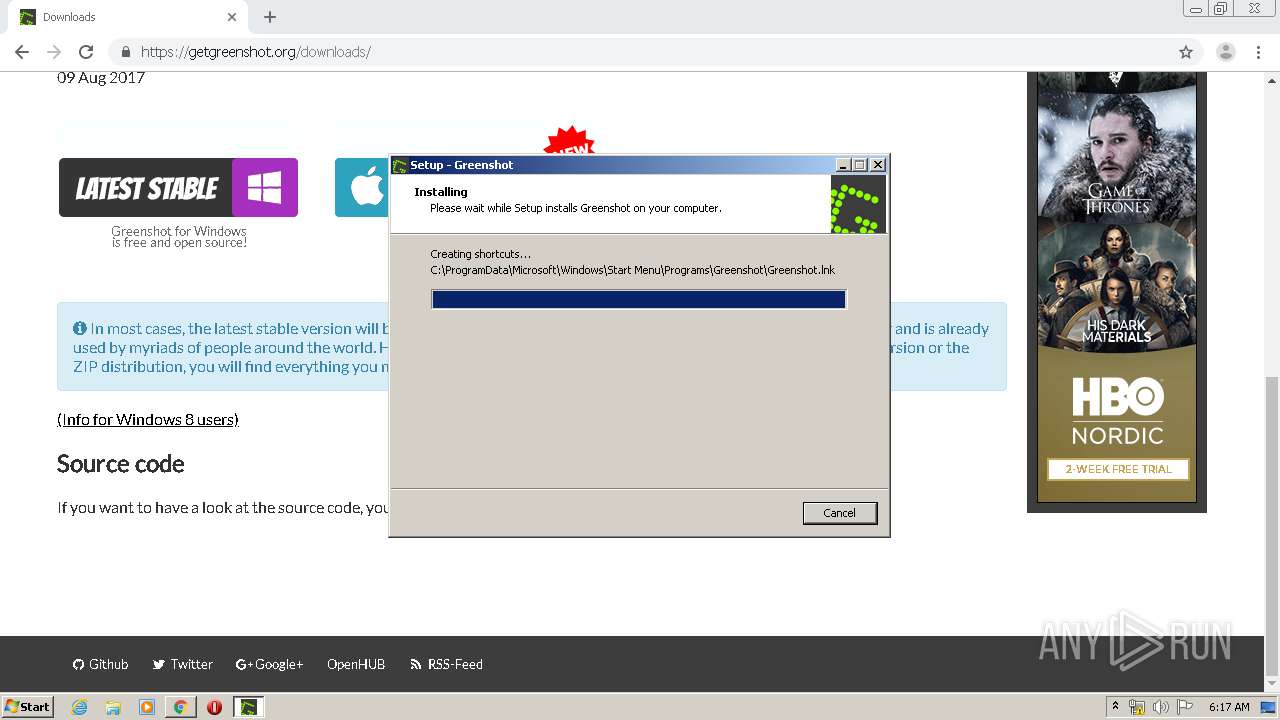The height and width of the screenshot is (720, 1280).
Task: Click the 2-Week Free Trial HBO ad button
Action: tap(1118, 469)
